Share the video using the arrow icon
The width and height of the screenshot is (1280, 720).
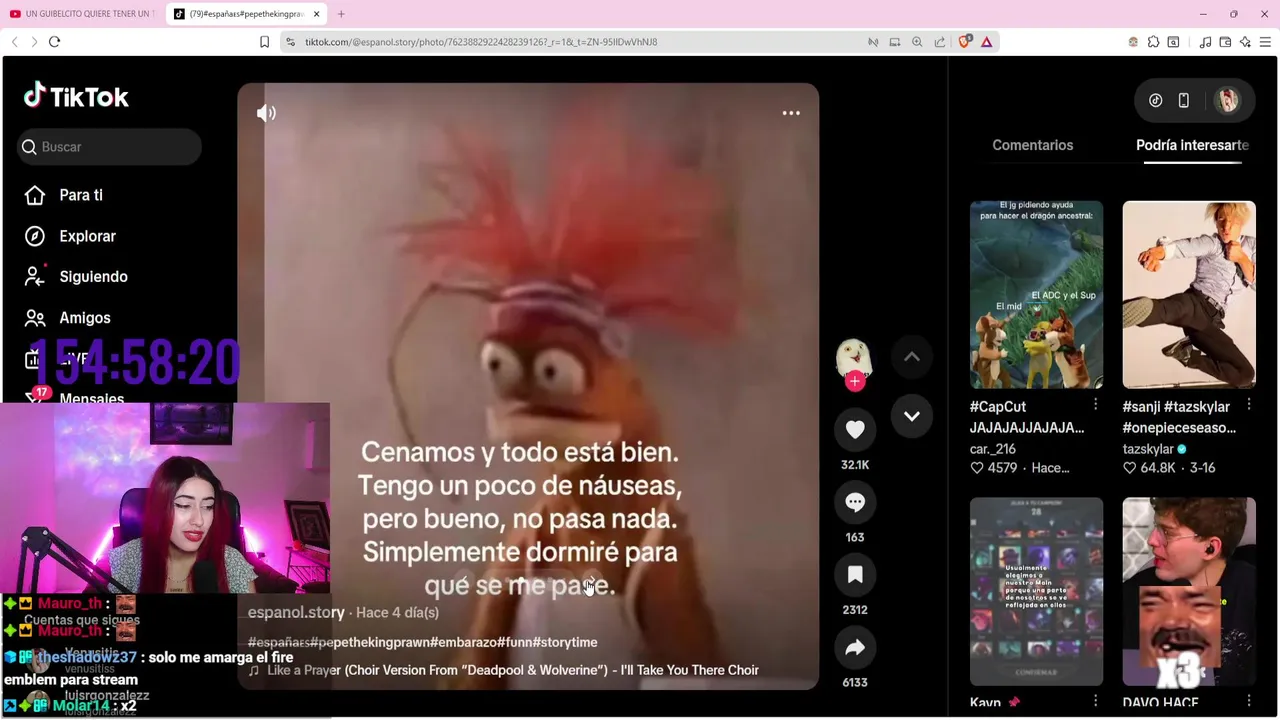pyautogui.click(x=855, y=648)
